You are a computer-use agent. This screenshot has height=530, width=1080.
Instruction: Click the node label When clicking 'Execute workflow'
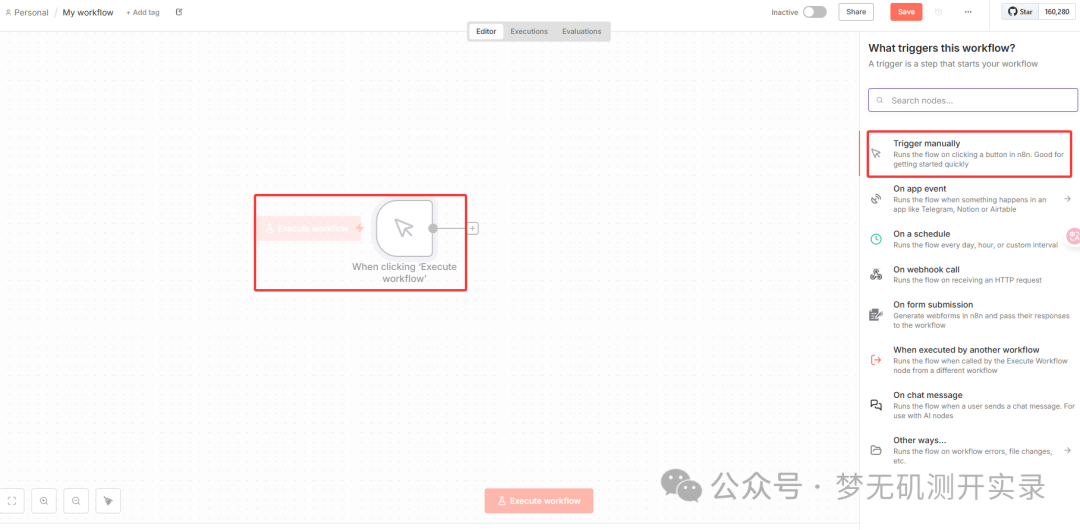404,272
